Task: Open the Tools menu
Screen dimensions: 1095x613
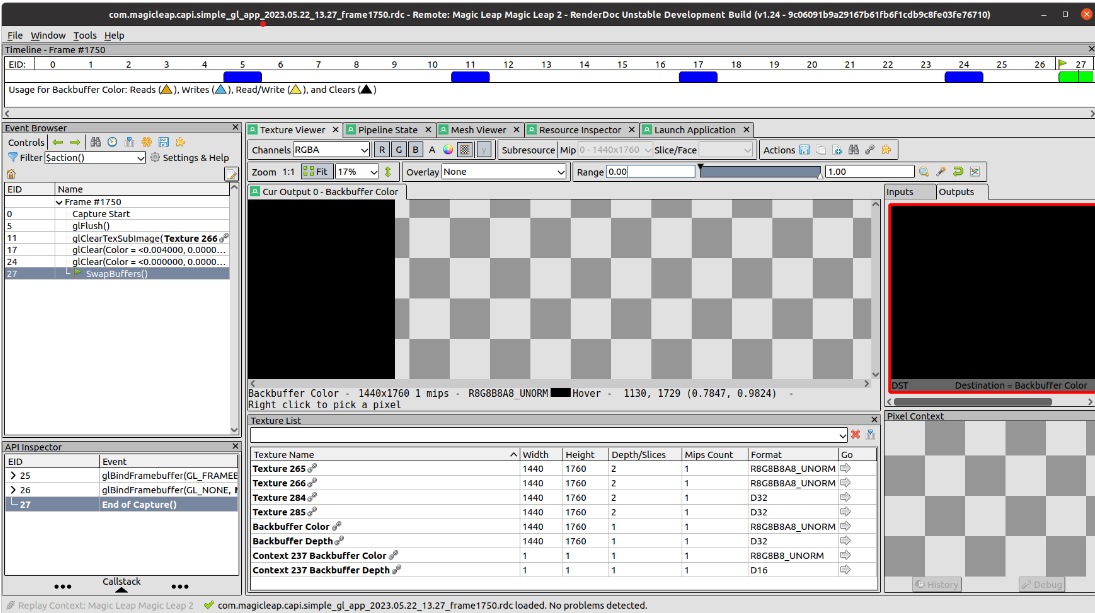Action: [85, 35]
